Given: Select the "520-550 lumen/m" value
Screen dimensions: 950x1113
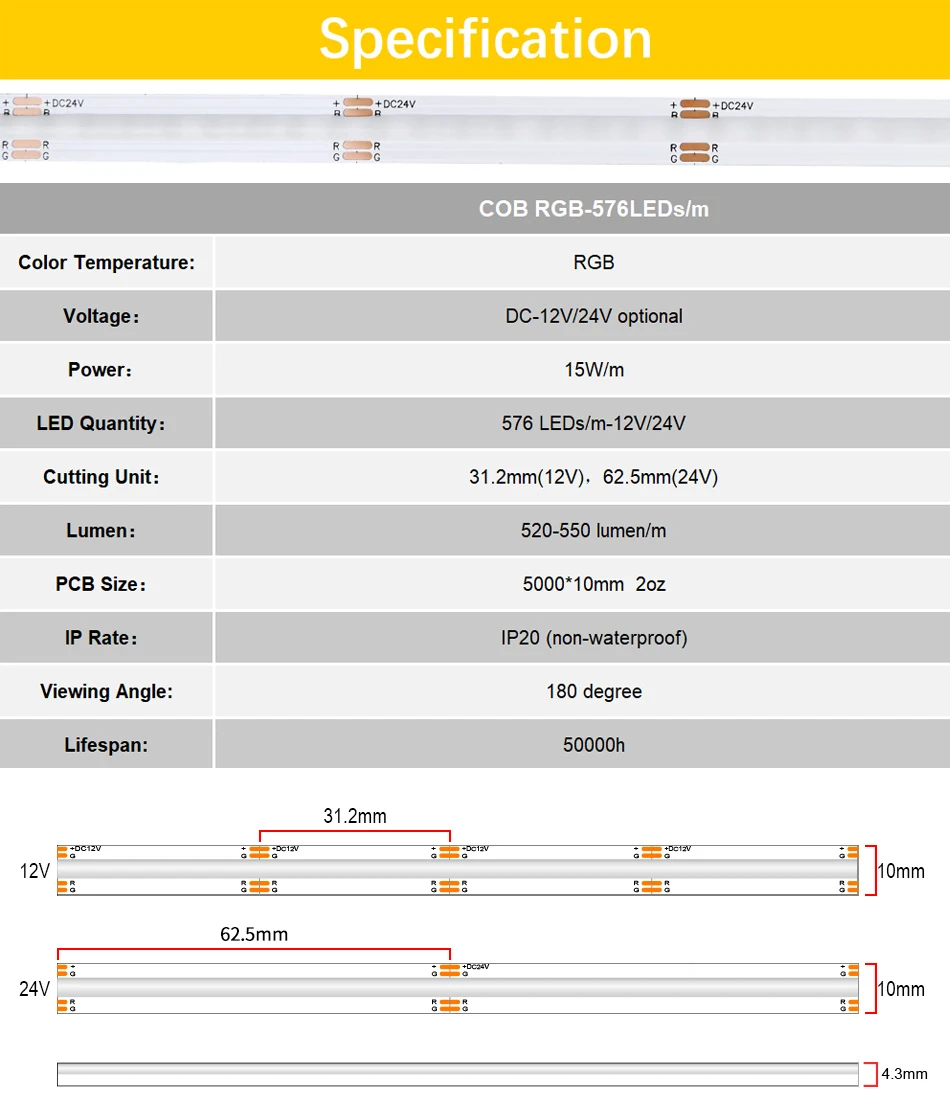Looking at the screenshot, I should click(594, 530).
